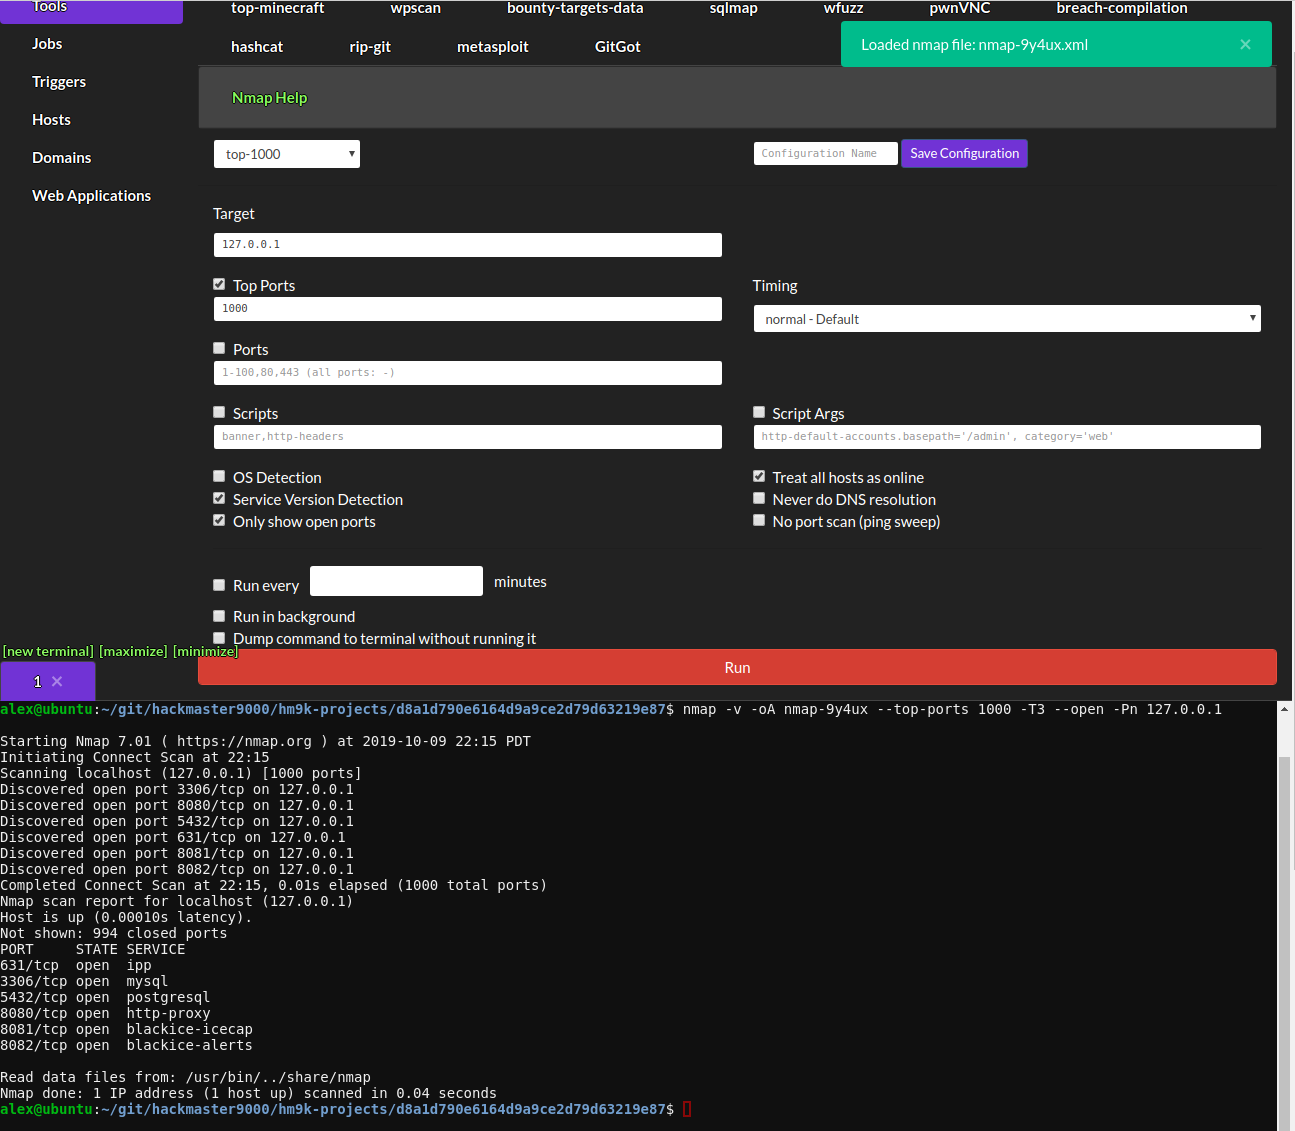Go to Jobs in the sidebar
The image size is (1295, 1131).
47,44
